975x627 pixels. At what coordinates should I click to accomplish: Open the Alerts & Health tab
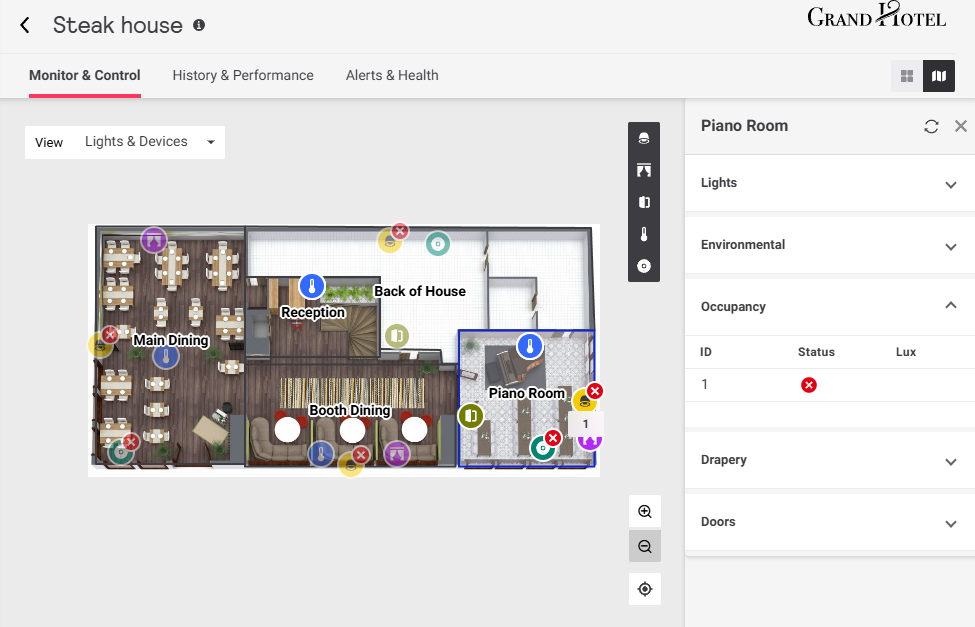[x=392, y=75]
